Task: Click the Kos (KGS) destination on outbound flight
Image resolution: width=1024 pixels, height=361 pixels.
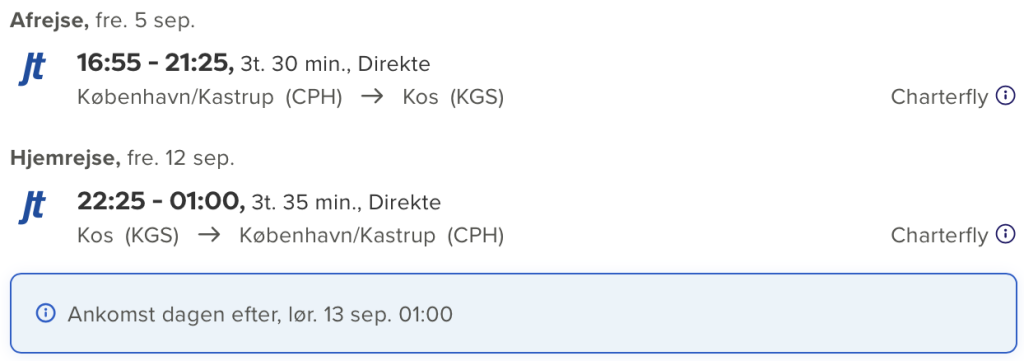Action: [453, 98]
